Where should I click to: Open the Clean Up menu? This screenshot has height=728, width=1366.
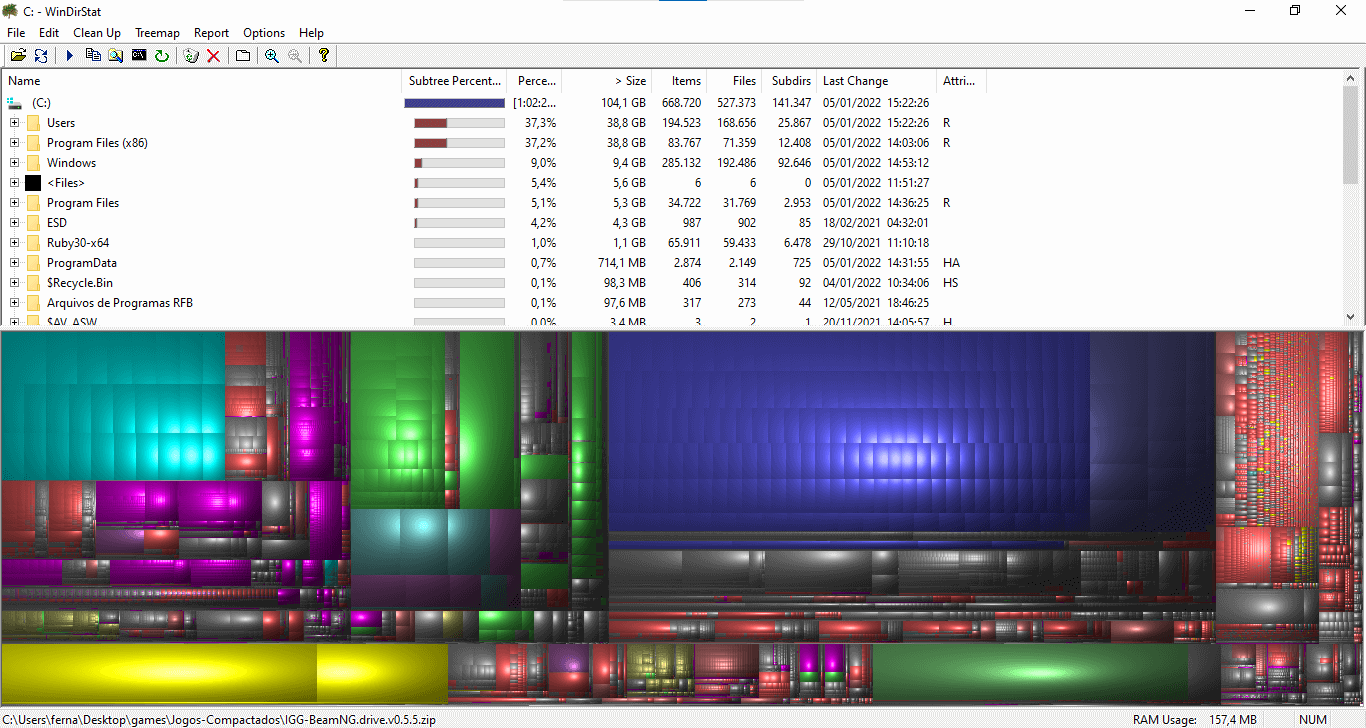click(97, 33)
